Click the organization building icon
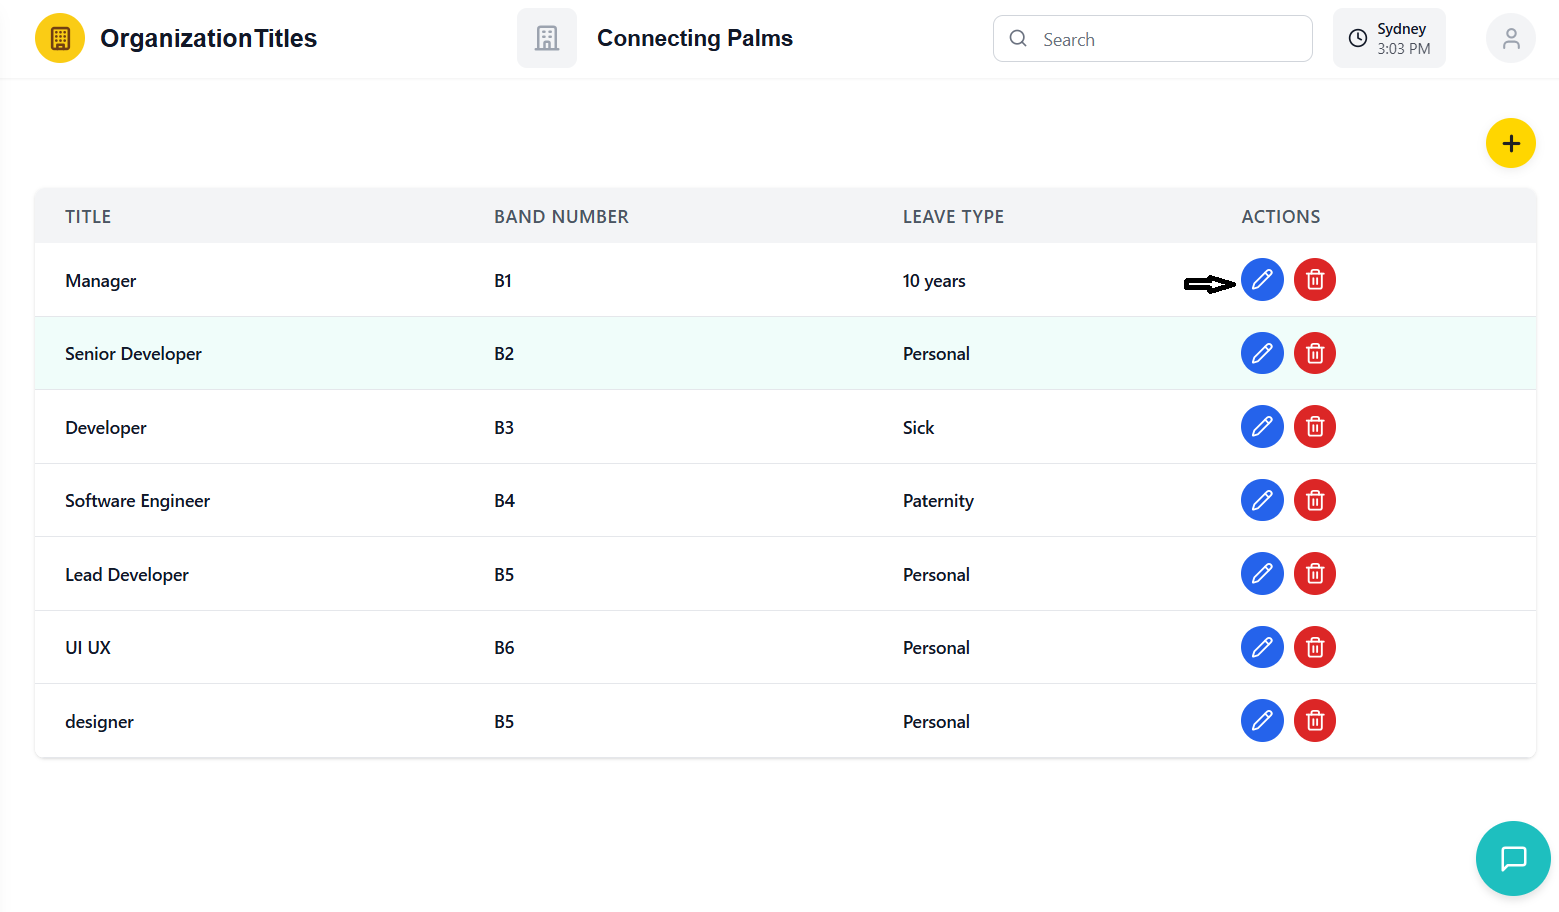This screenshot has height=912, width=1559. tap(547, 39)
